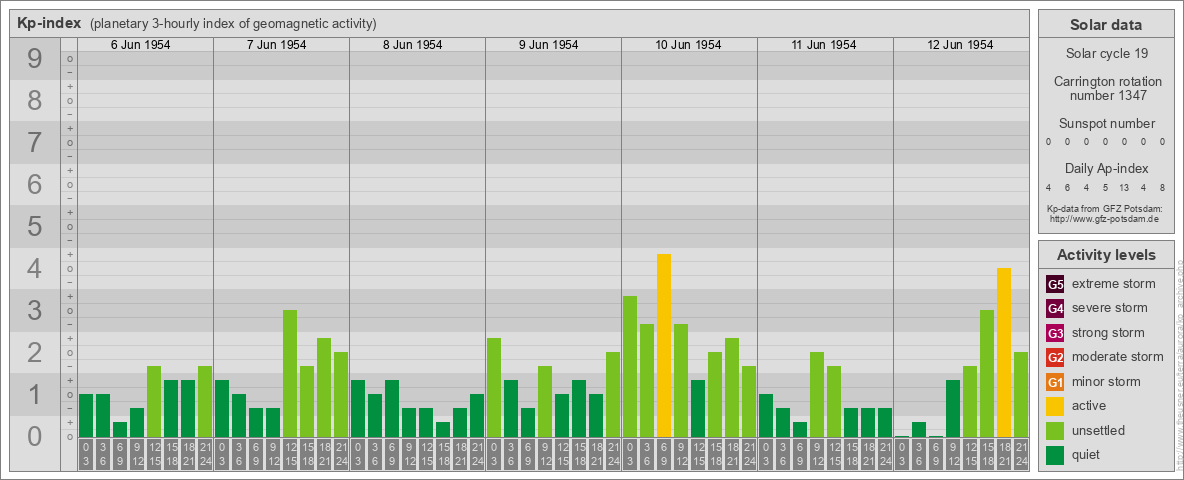This screenshot has height=480, width=1184.
Task: Select the G4 severe storm badge
Action: [x=1055, y=308]
